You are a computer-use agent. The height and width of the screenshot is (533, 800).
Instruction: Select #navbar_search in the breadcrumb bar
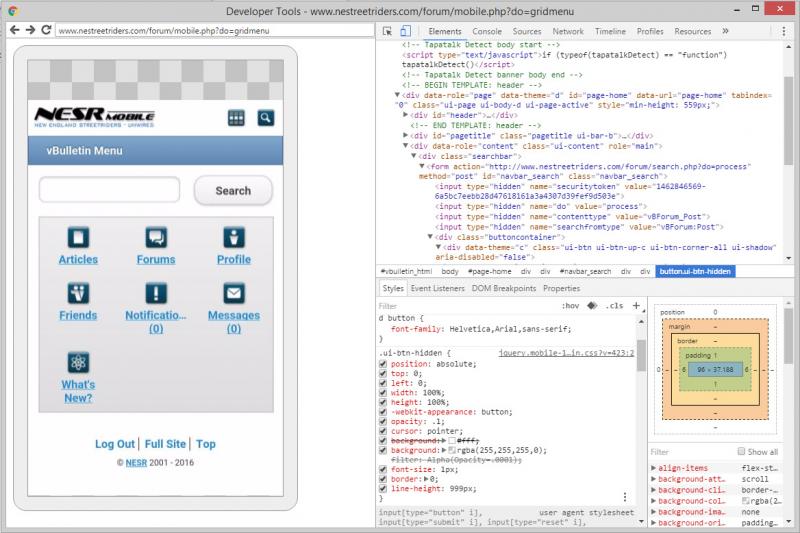pos(585,271)
